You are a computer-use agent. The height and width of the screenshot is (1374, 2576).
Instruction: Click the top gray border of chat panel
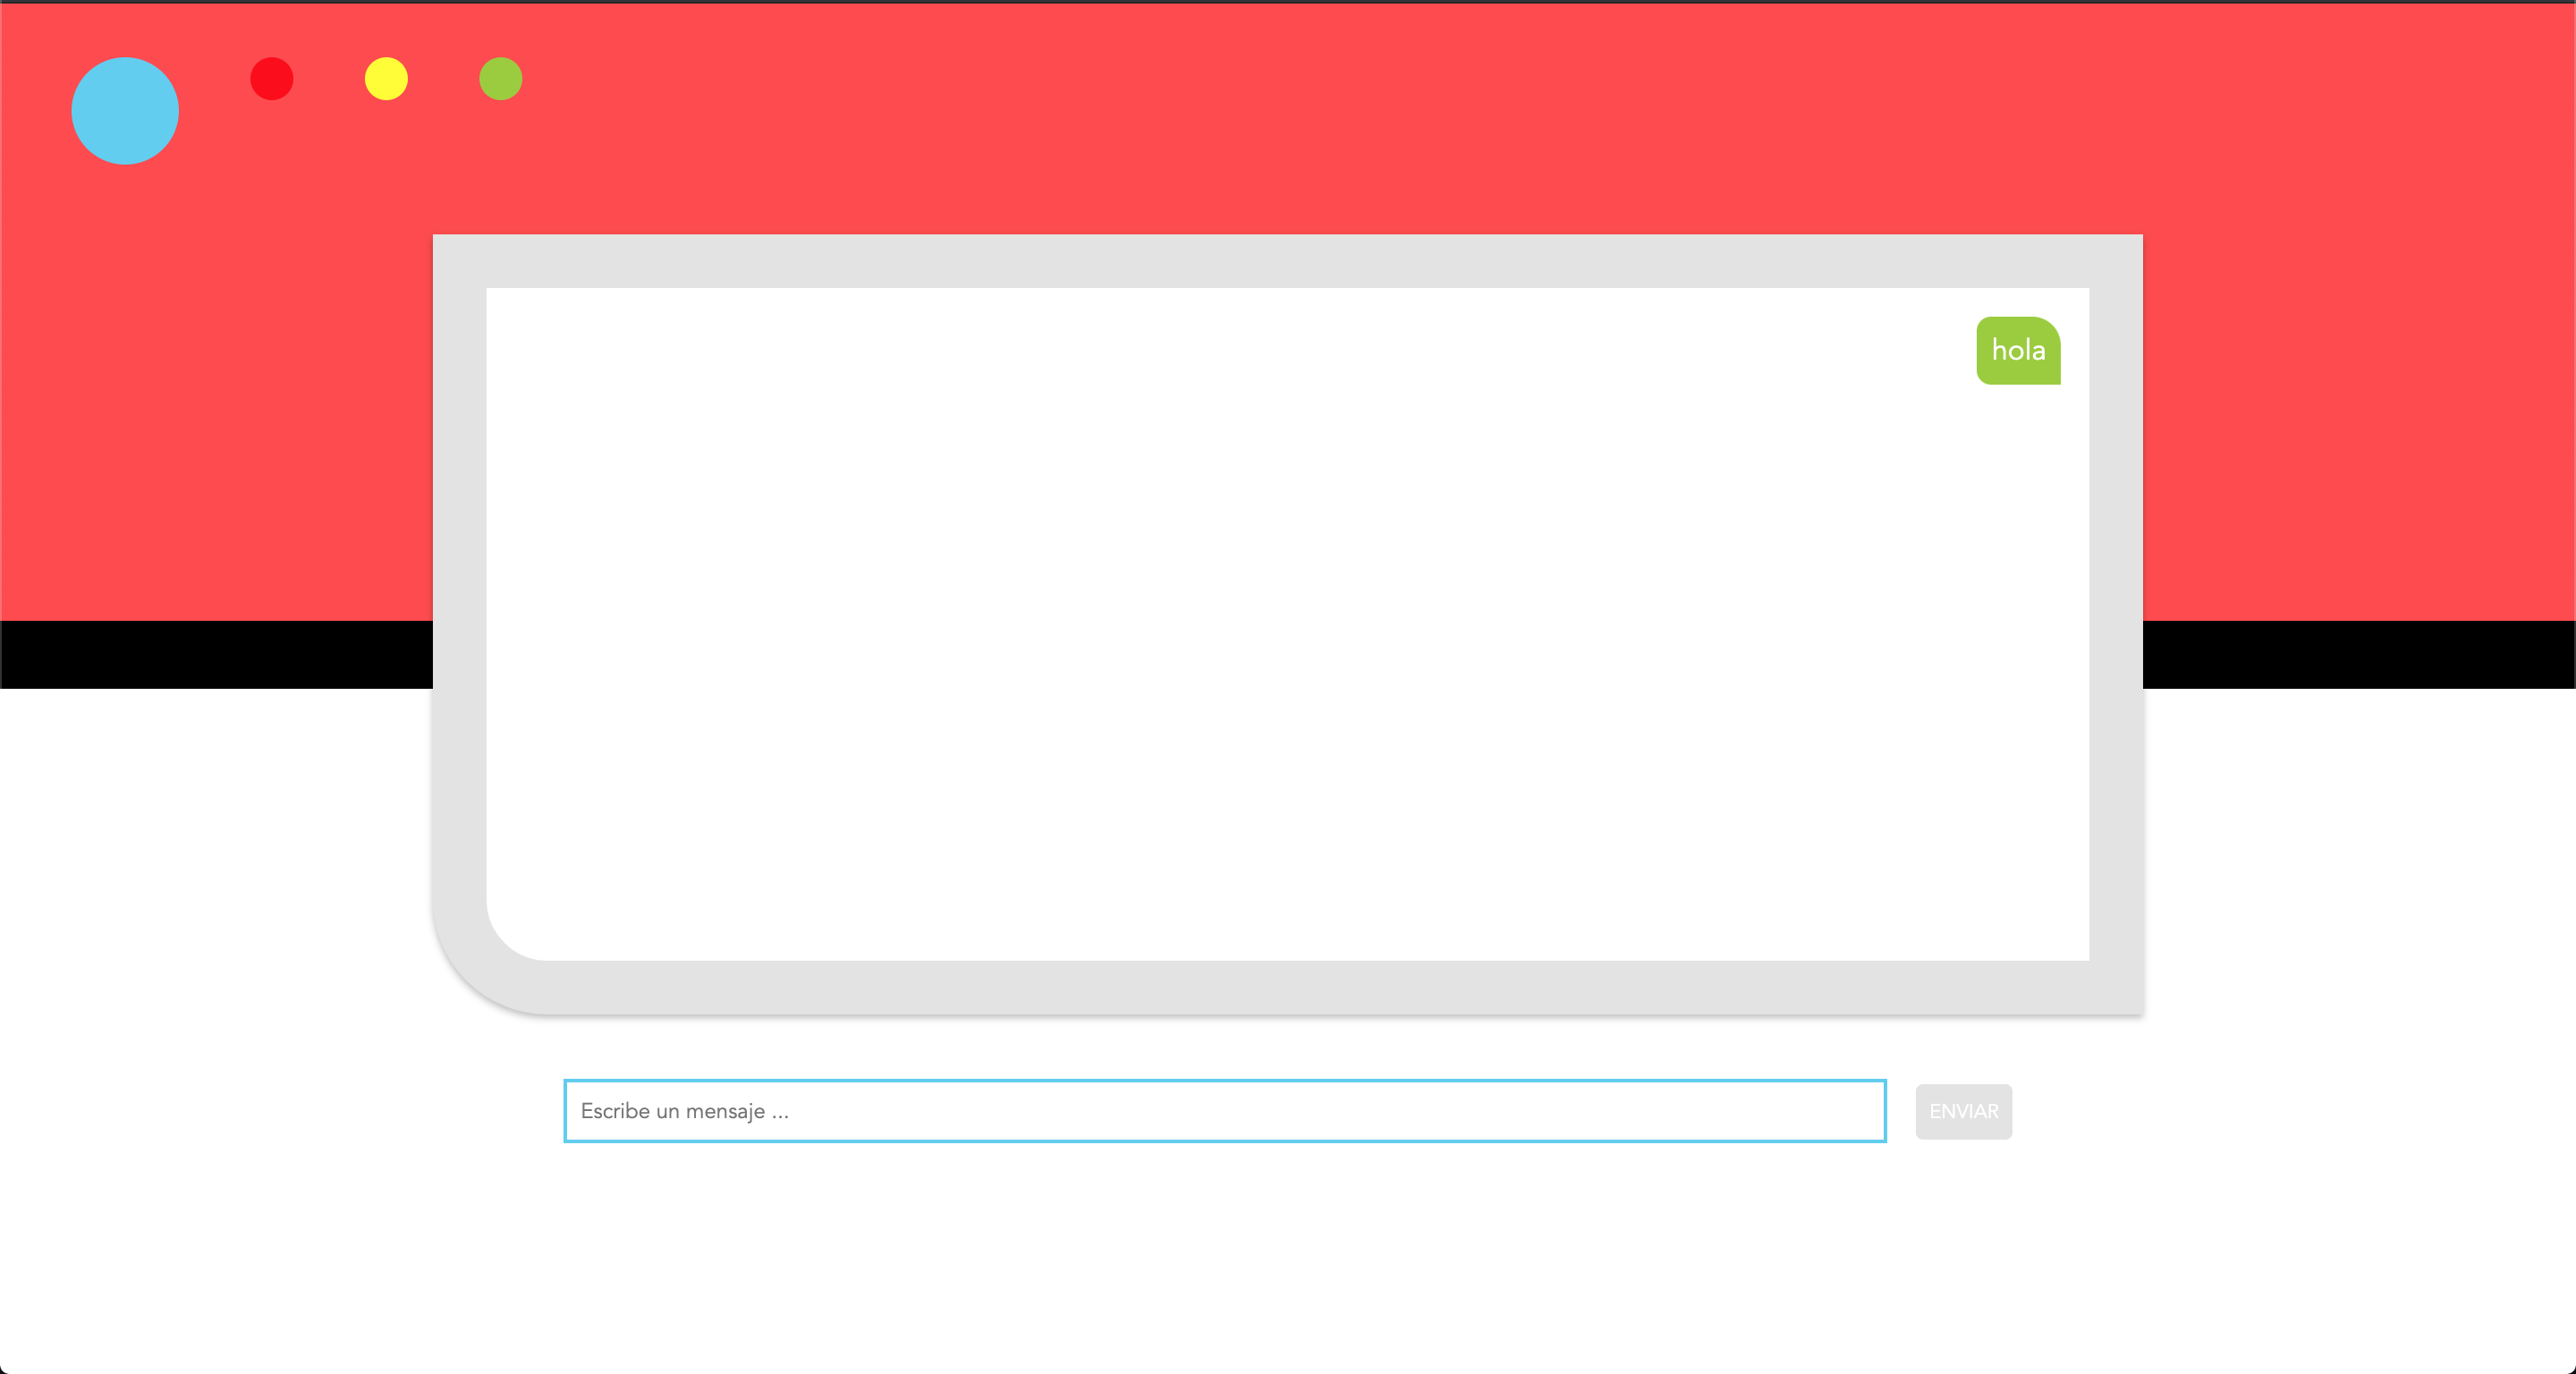pyautogui.click(x=1288, y=261)
